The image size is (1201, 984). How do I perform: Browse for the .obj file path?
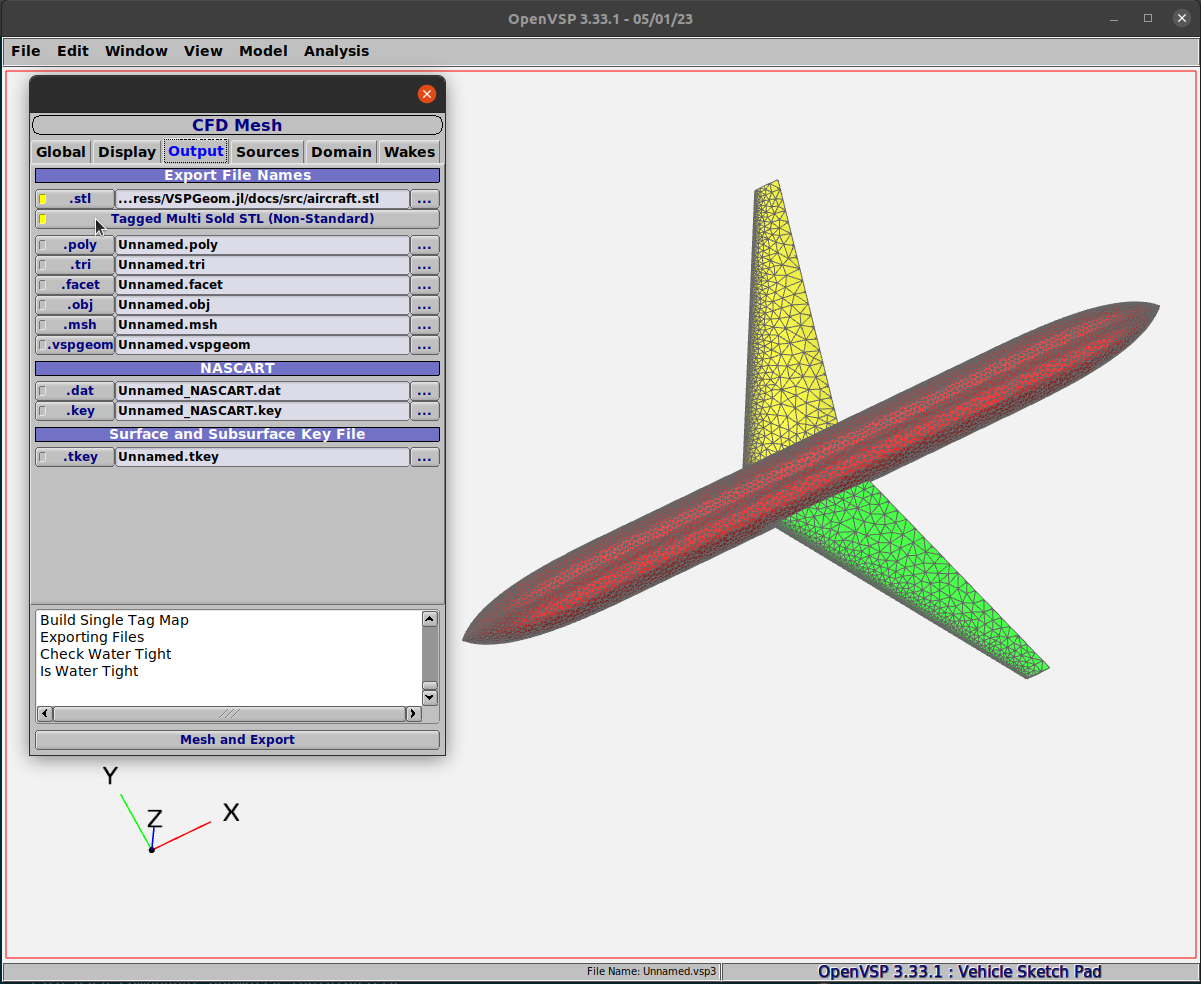click(x=424, y=305)
